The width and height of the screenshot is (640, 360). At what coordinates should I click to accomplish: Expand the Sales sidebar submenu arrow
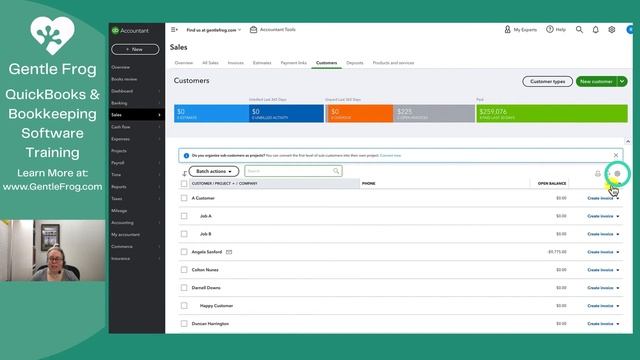pyautogui.click(x=159, y=115)
